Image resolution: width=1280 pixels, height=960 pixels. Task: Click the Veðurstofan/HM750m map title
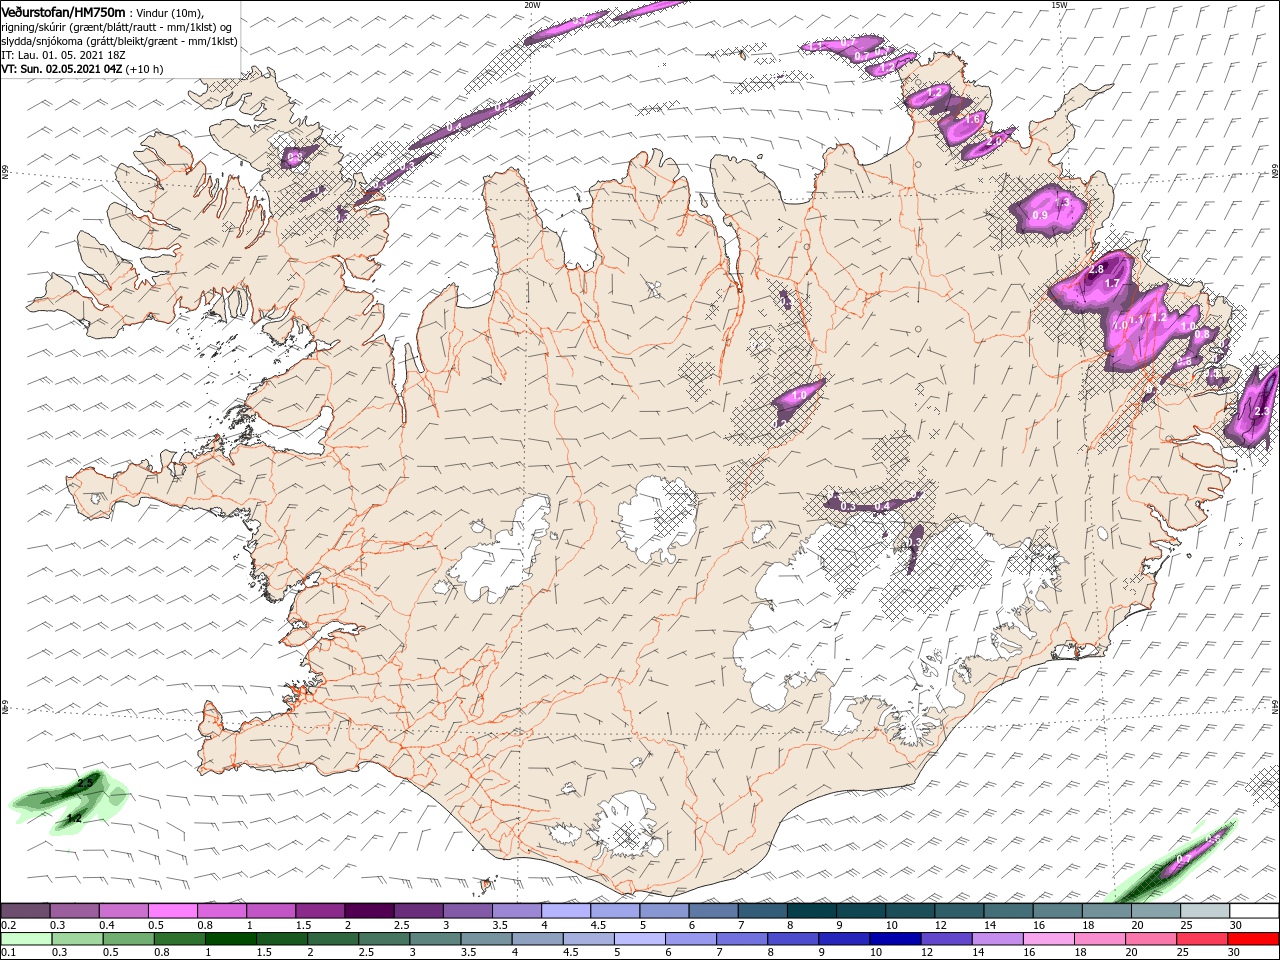(63, 11)
